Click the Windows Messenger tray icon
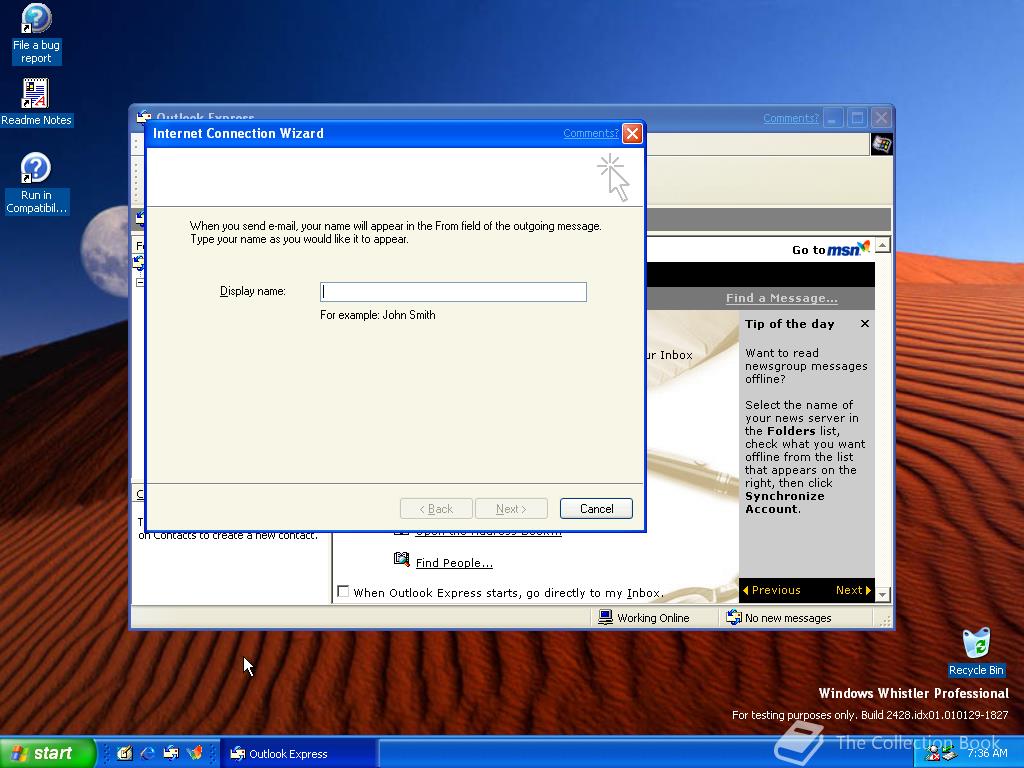The height and width of the screenshot is (768, 1024). (933, 754)
